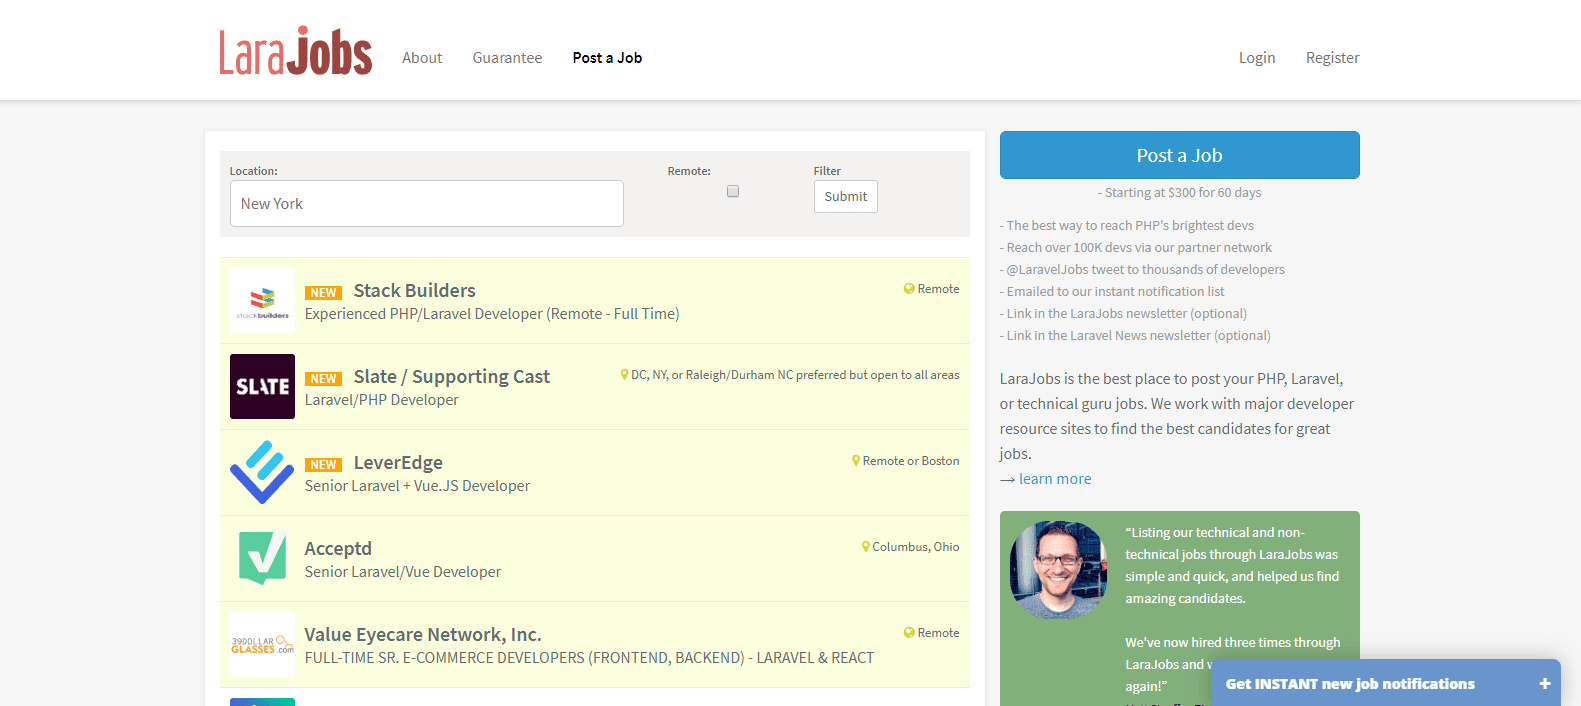Select Post a Job in the navigation bar
Viewport: 1581px width, 706px height.
[x=607, y=58]
